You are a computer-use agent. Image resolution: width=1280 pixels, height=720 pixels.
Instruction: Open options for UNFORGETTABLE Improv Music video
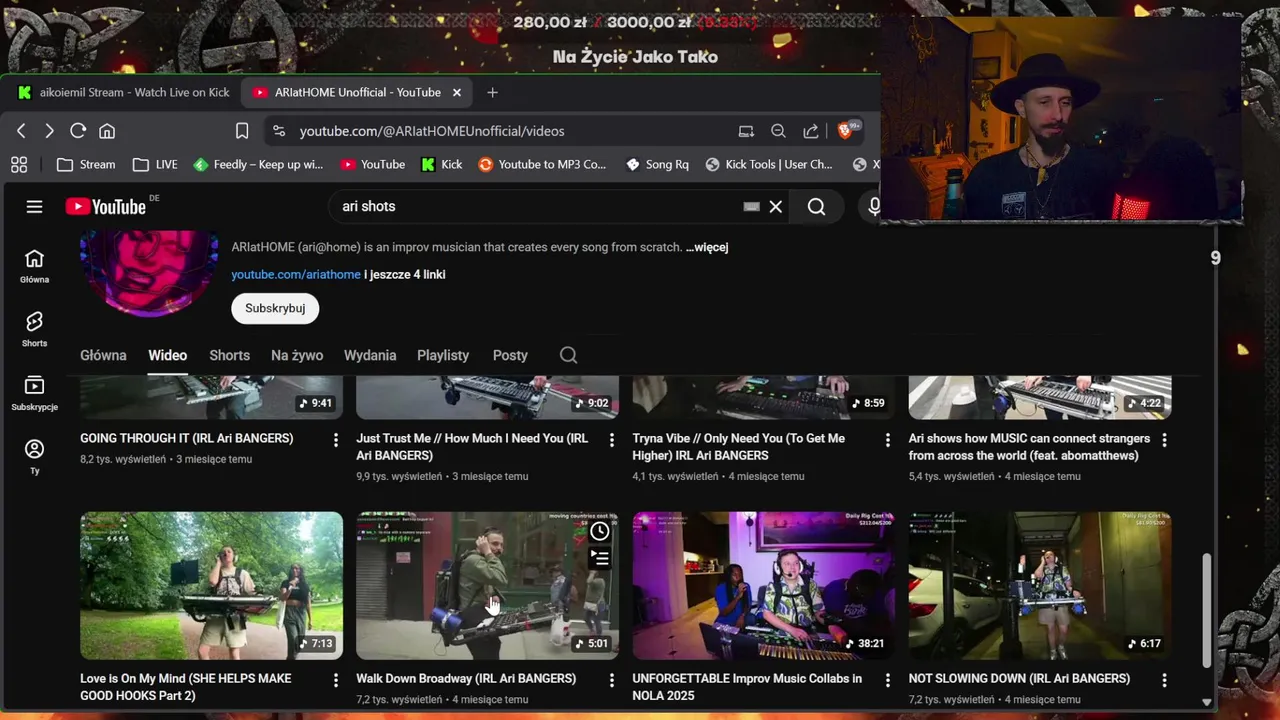[x=888, y=680]
